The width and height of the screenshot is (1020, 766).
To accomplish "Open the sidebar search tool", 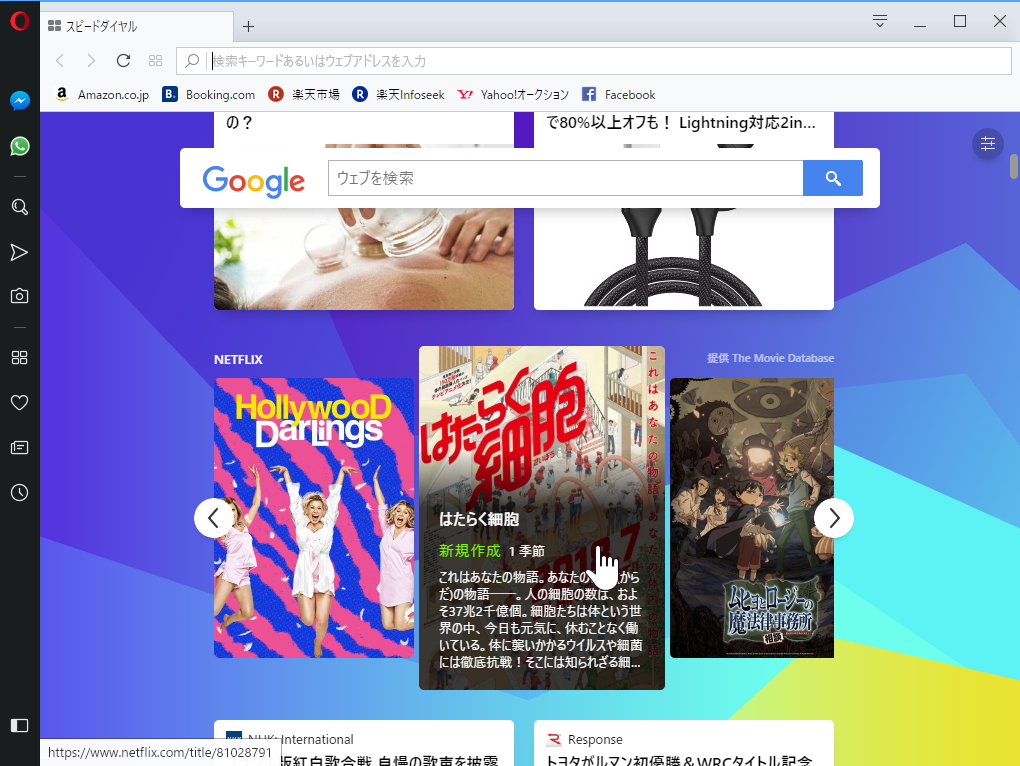I will (x=19, y=207).
